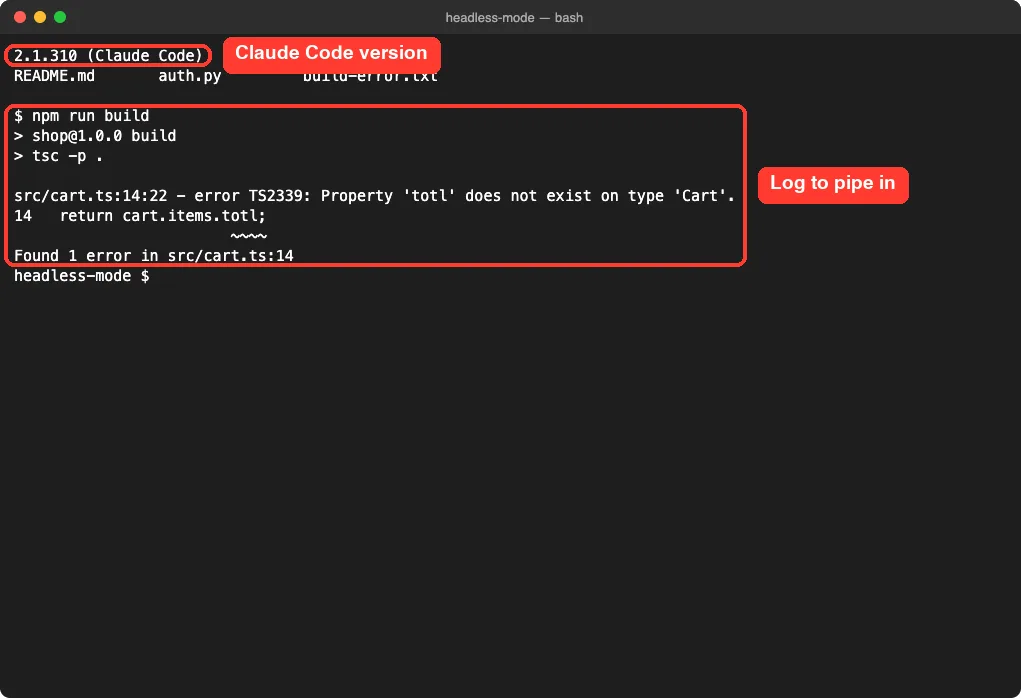The image size is (1021, 698).
Task: Click the '> tsc -p .' line
Action: pos(59,156)
